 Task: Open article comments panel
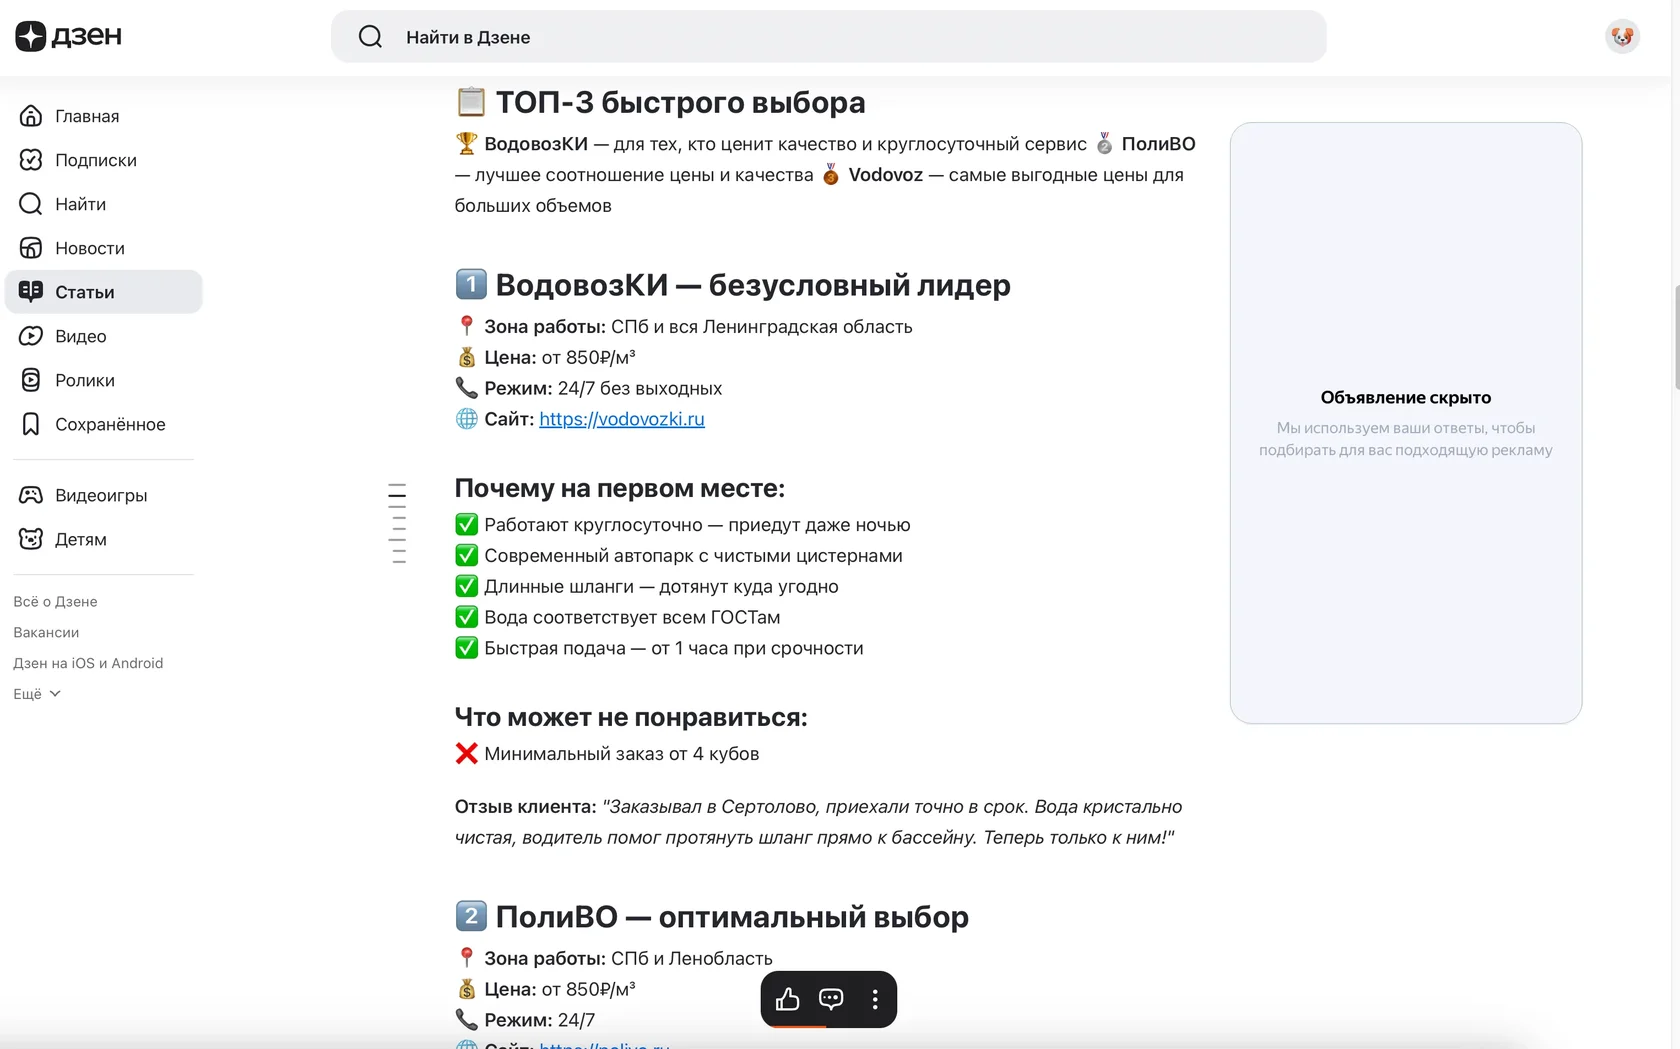click(x=831, y=999)
